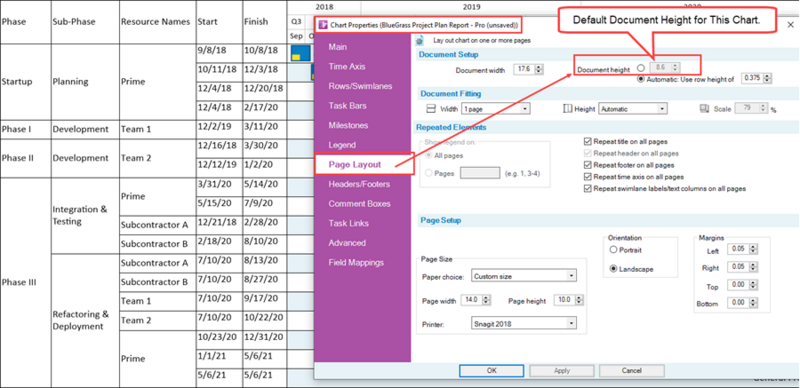Select the manual Document height radio button
Viewport: 800px width, 388px height.
pos(641,68)
